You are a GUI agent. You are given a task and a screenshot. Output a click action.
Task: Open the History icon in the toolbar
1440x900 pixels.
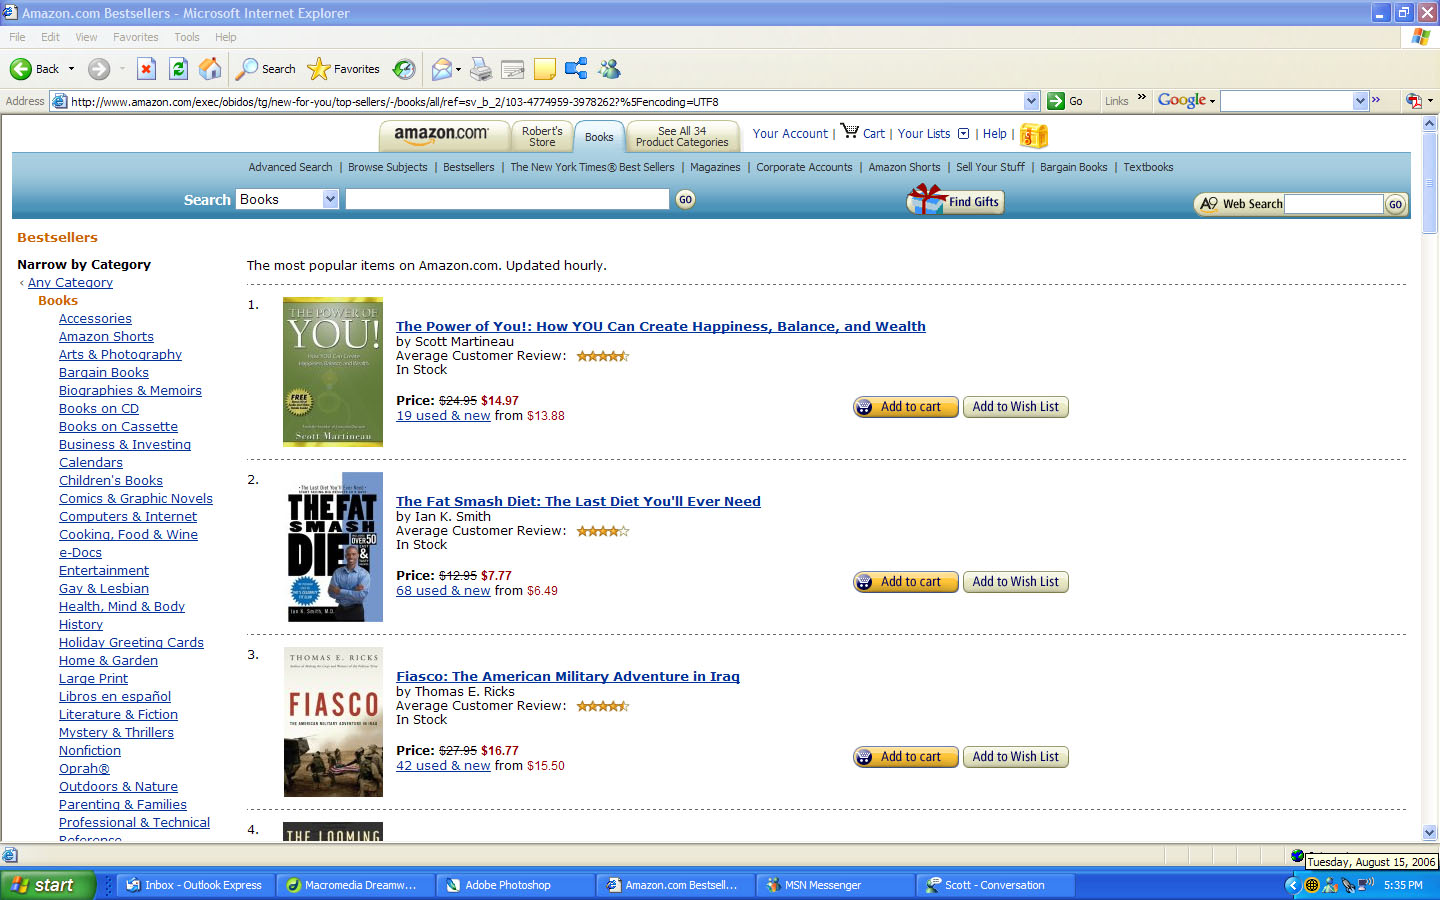pos(404,69)
